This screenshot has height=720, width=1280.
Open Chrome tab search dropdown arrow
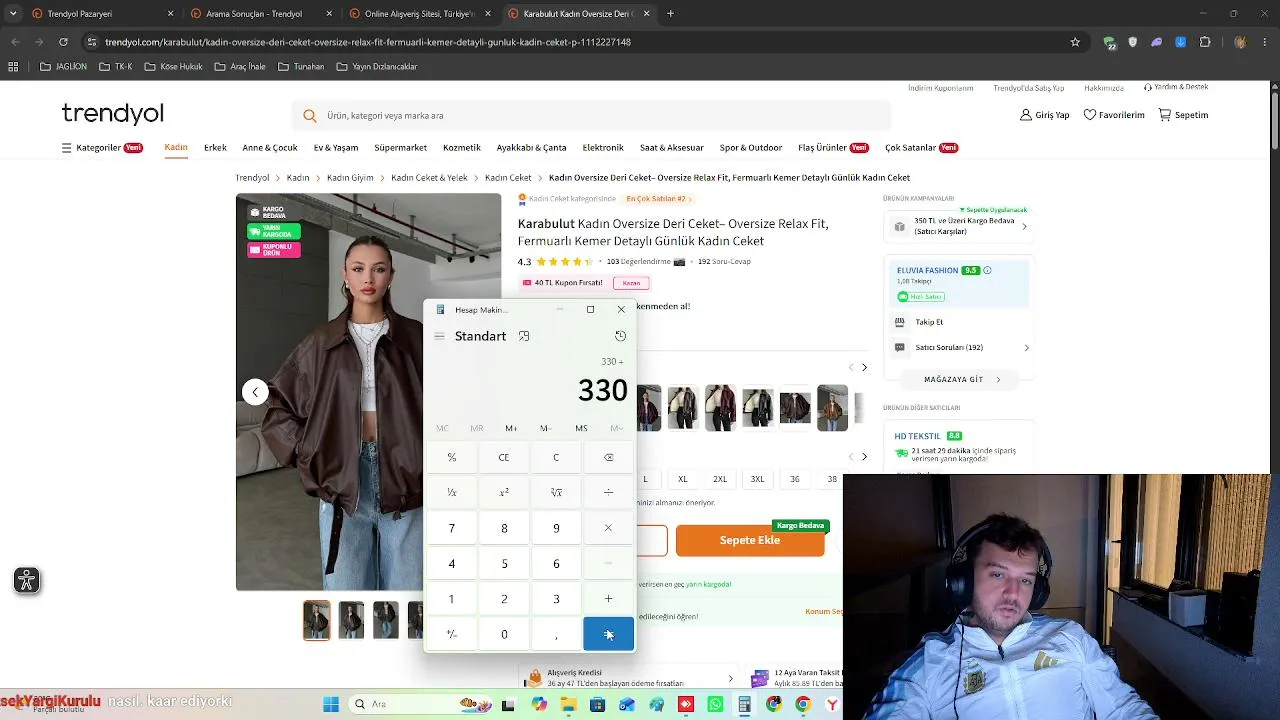13,14
